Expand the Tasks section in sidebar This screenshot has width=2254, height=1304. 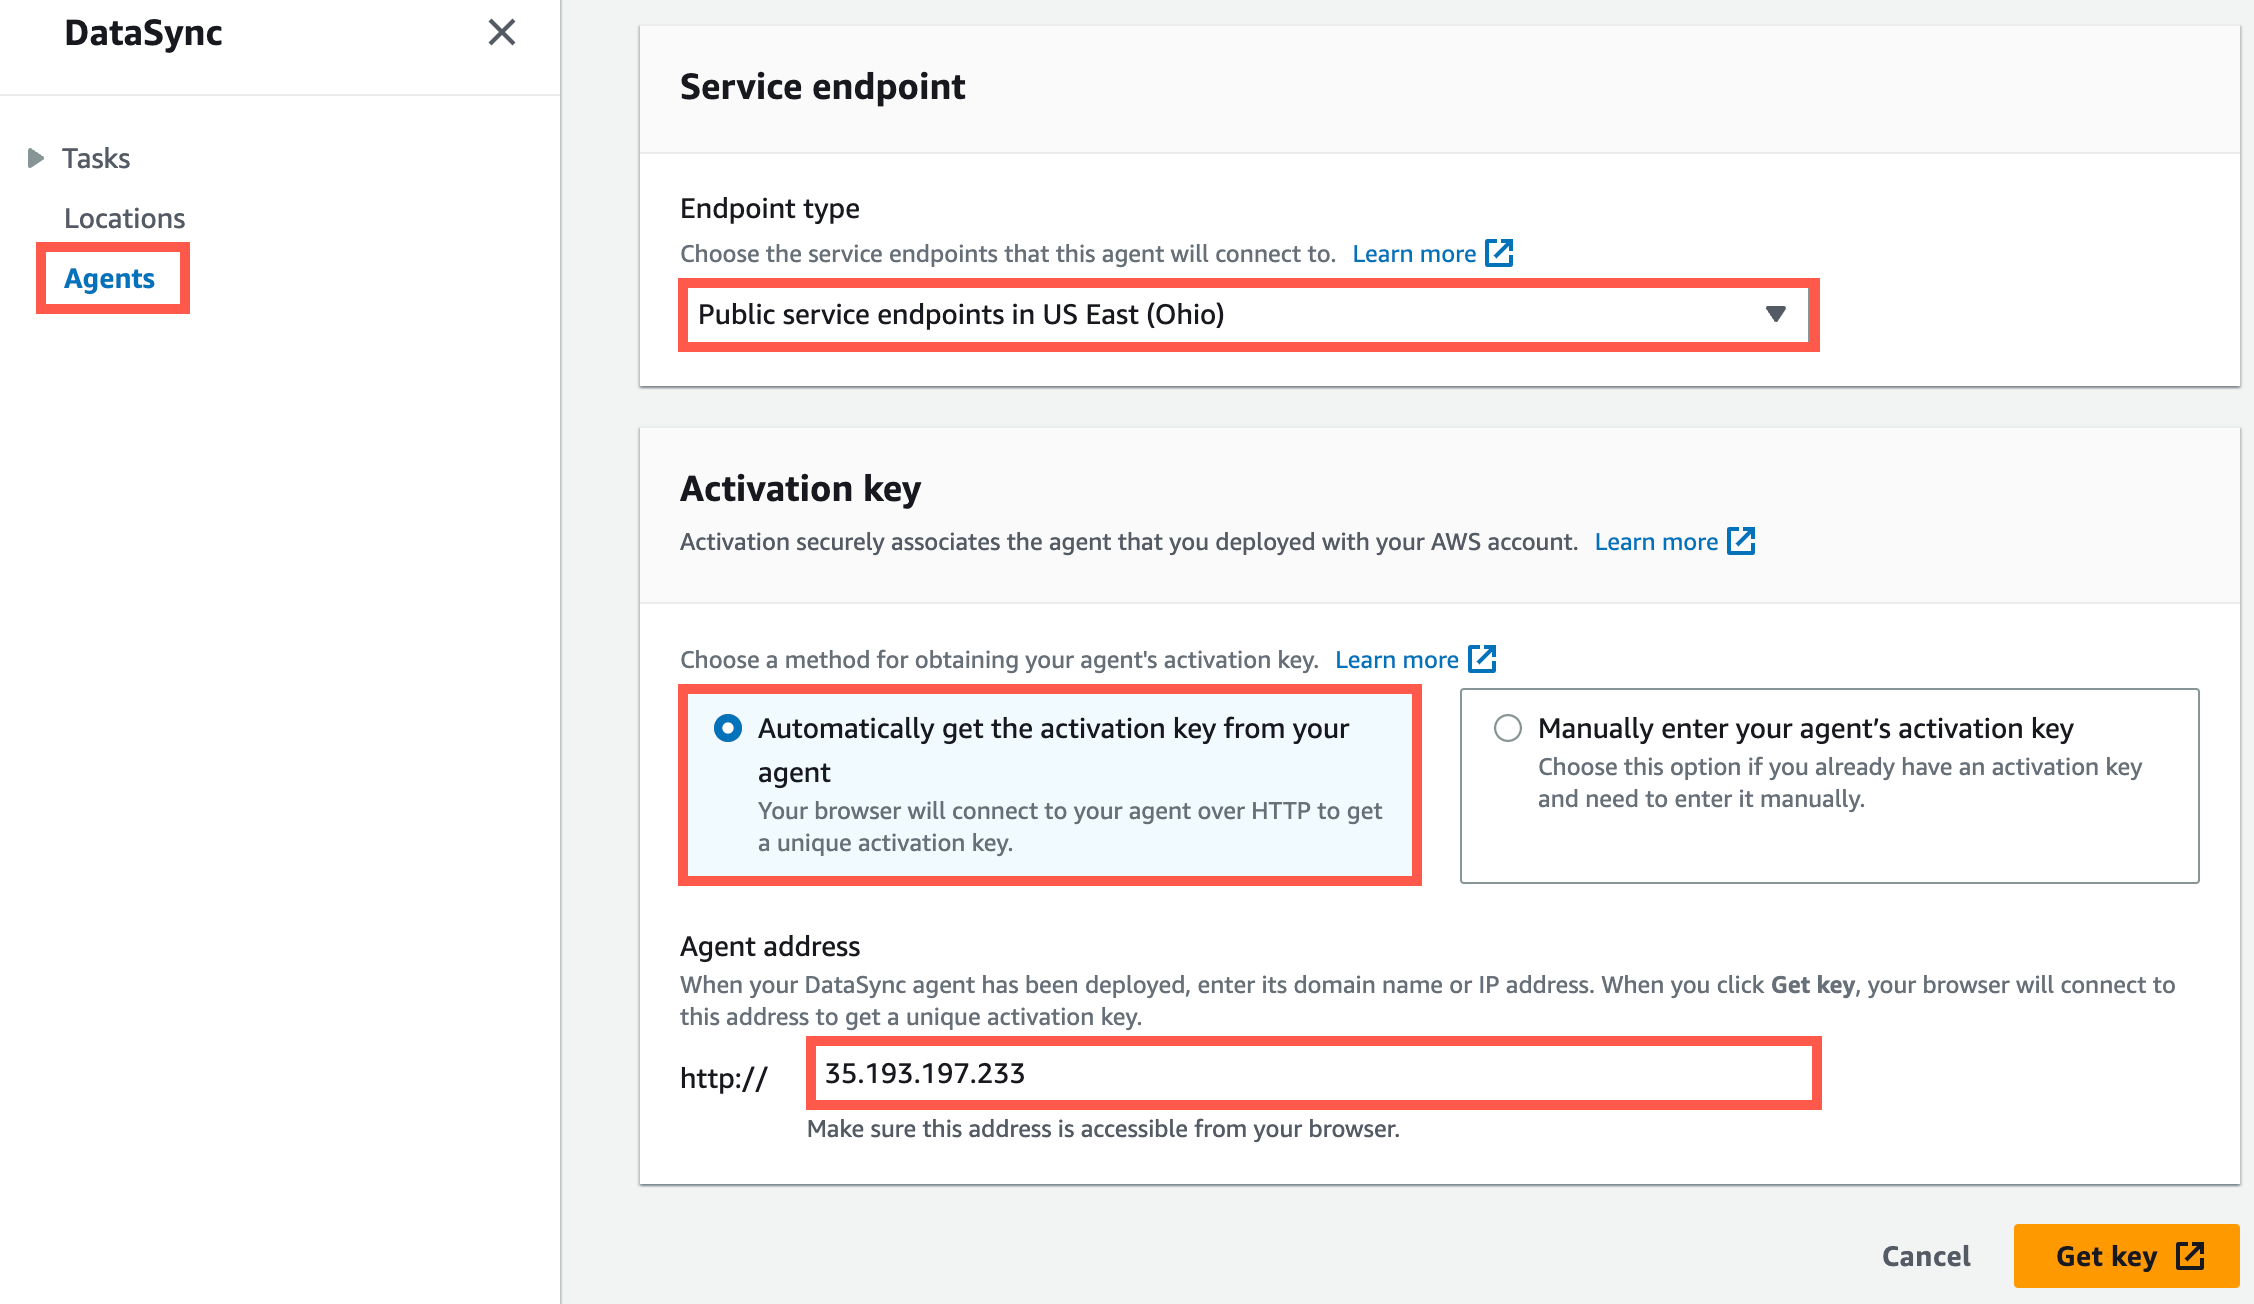click(36, 157)
